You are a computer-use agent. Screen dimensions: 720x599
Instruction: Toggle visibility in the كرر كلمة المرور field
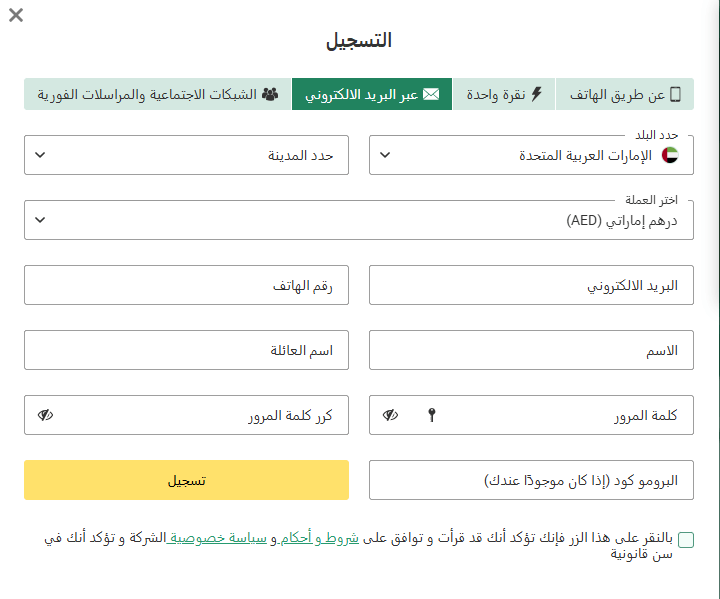[45, 415]
